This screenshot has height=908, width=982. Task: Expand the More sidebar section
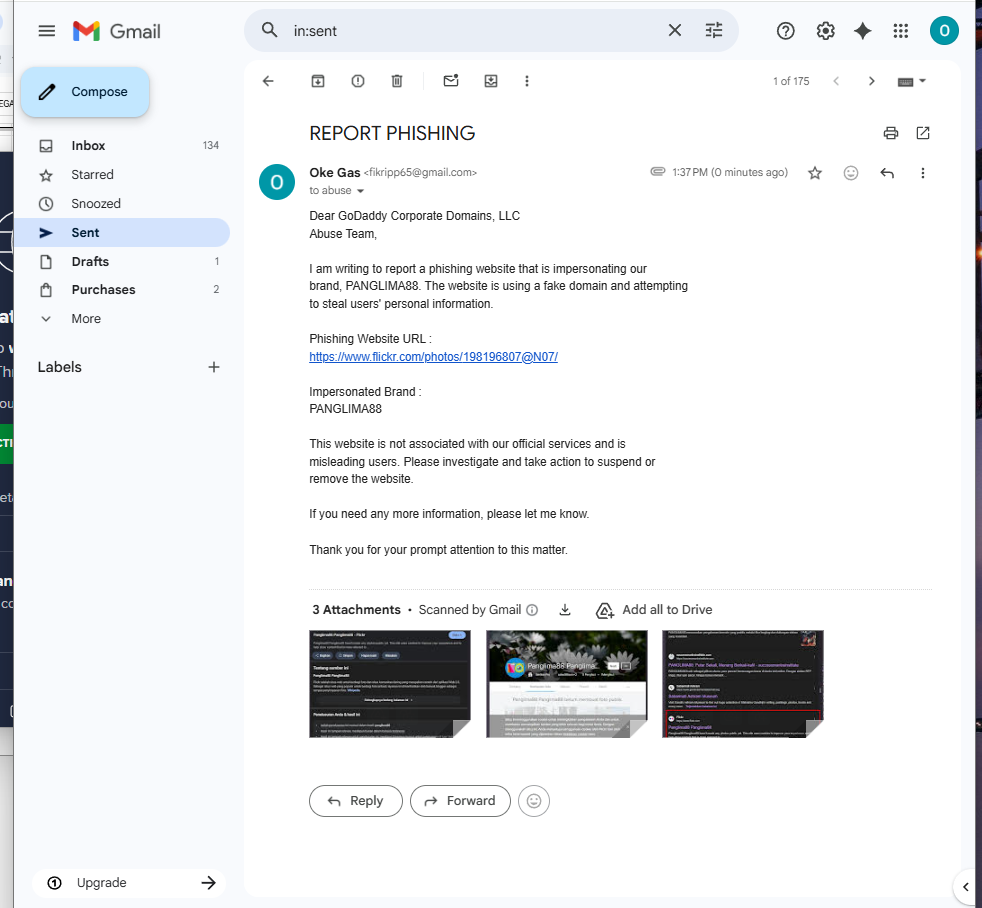(x=121, y=319)
